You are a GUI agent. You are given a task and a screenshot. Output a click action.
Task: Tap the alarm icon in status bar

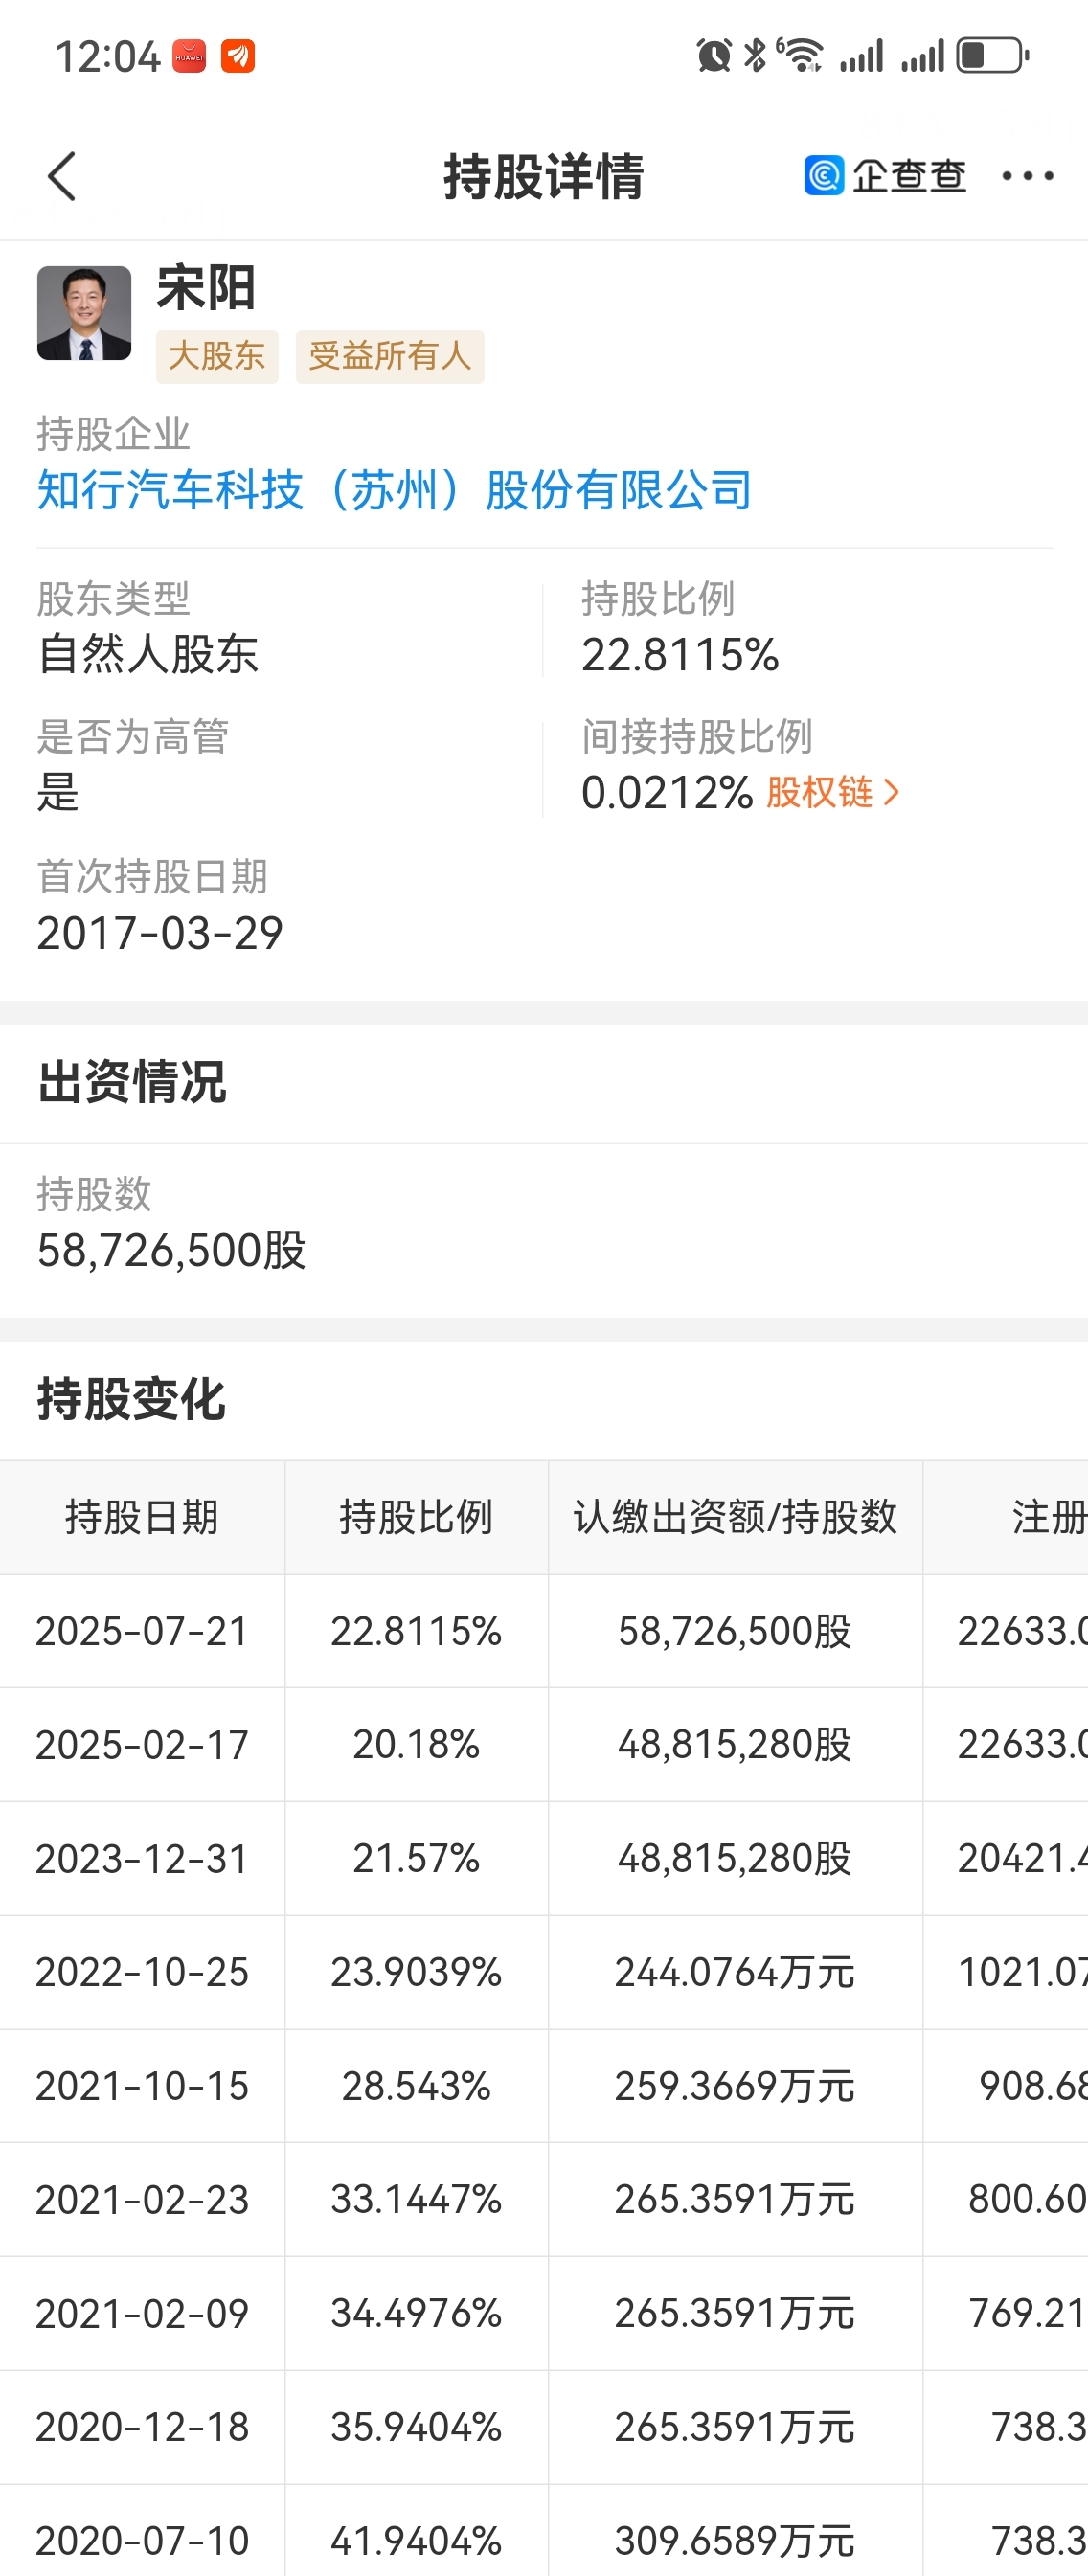coord(713,55)
